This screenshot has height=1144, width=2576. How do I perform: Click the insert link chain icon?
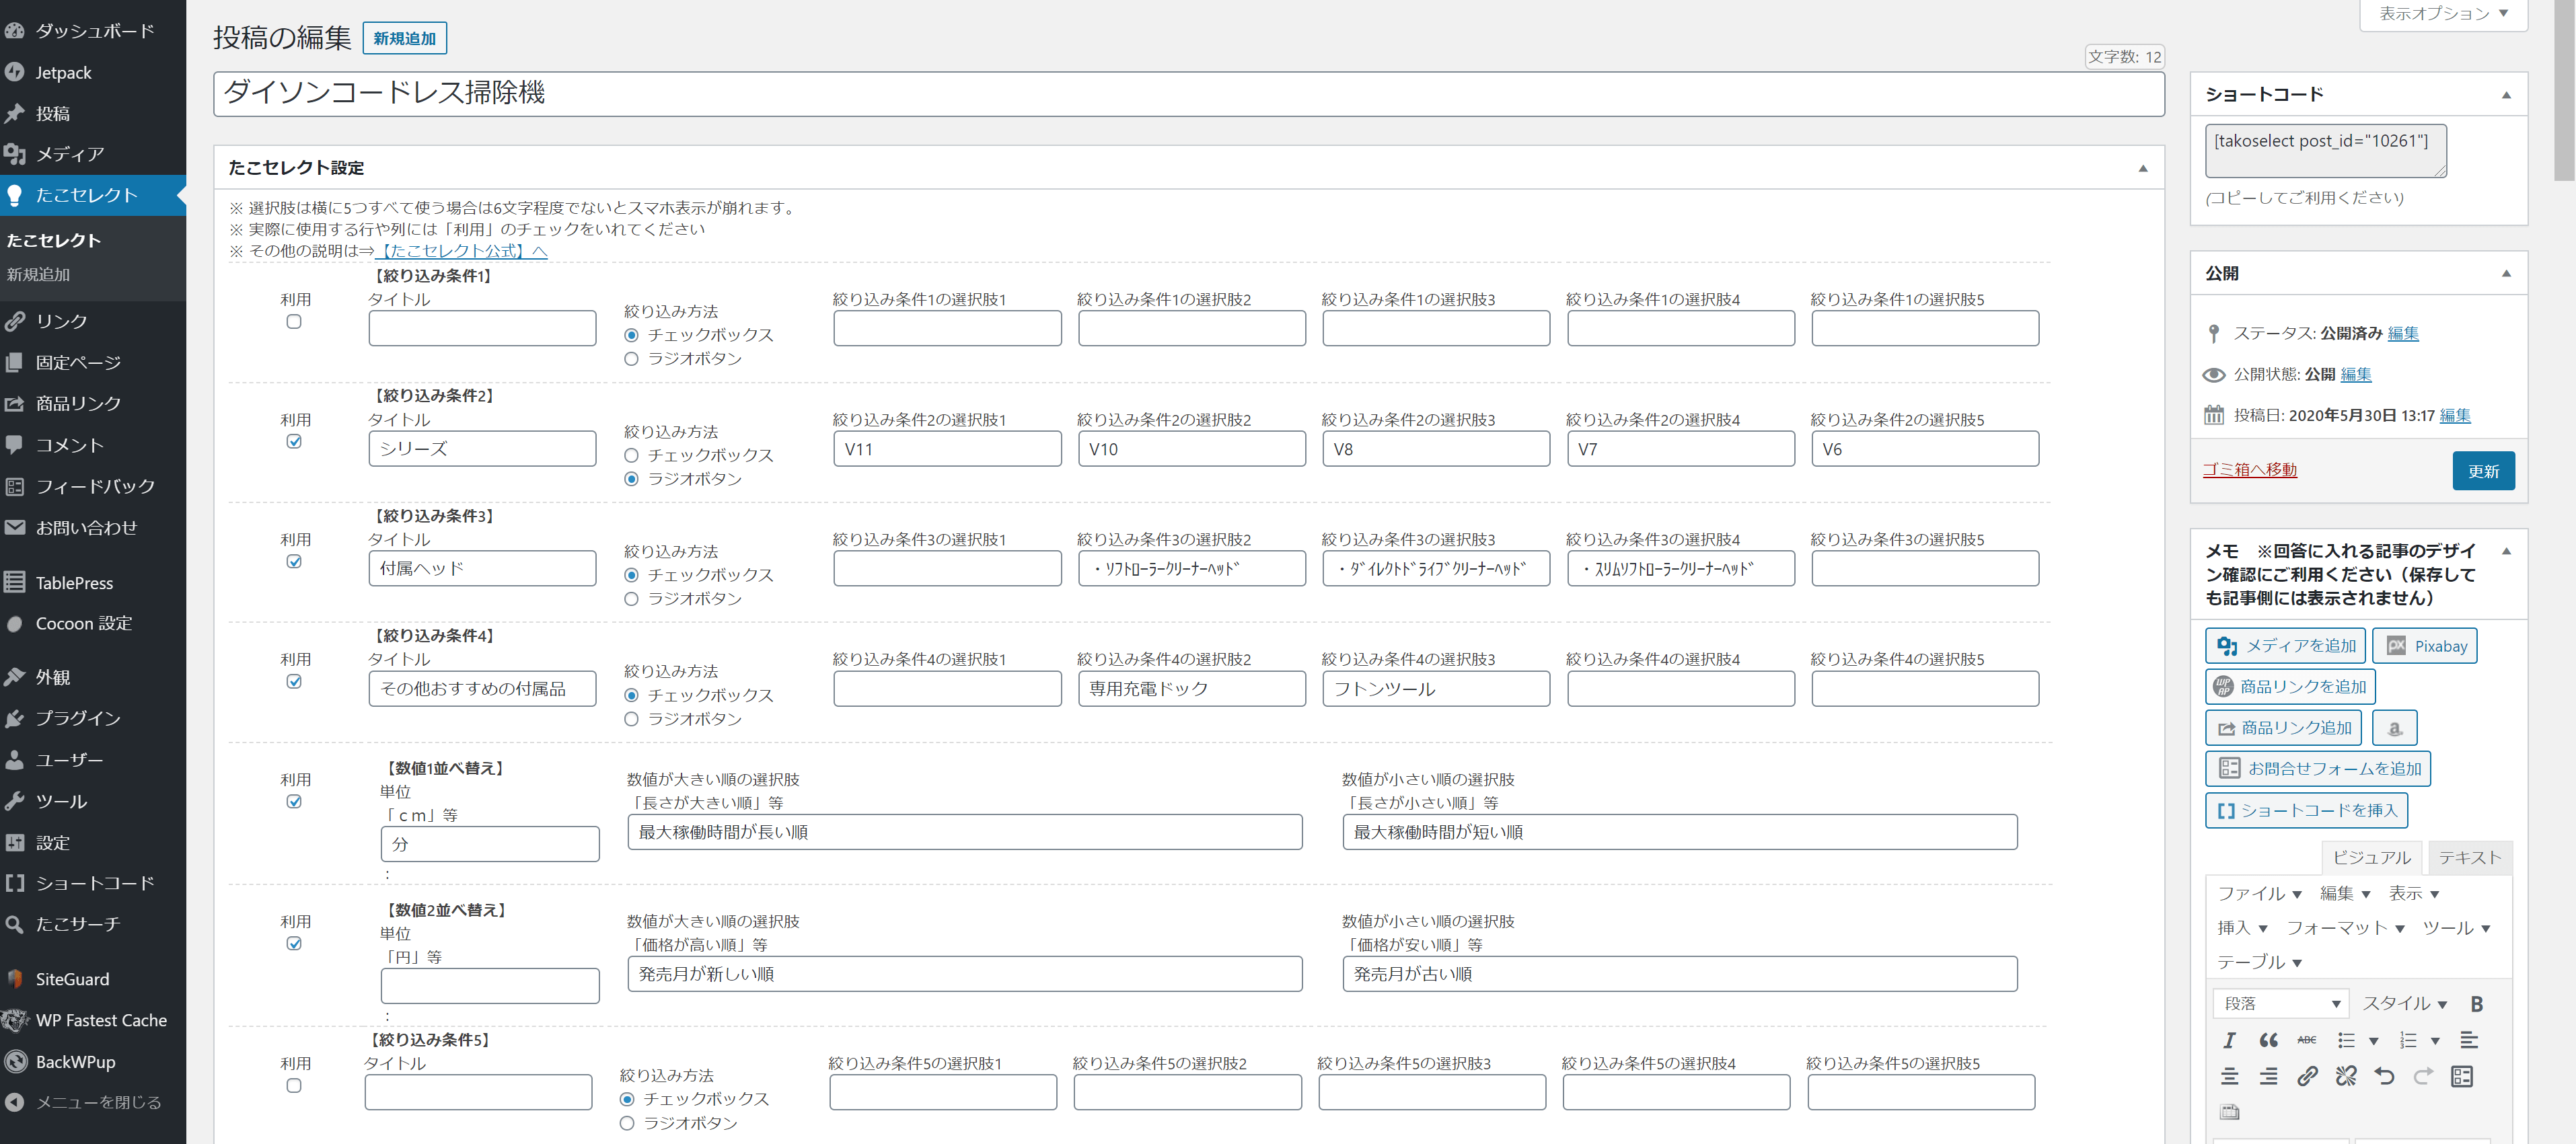2307,1076
